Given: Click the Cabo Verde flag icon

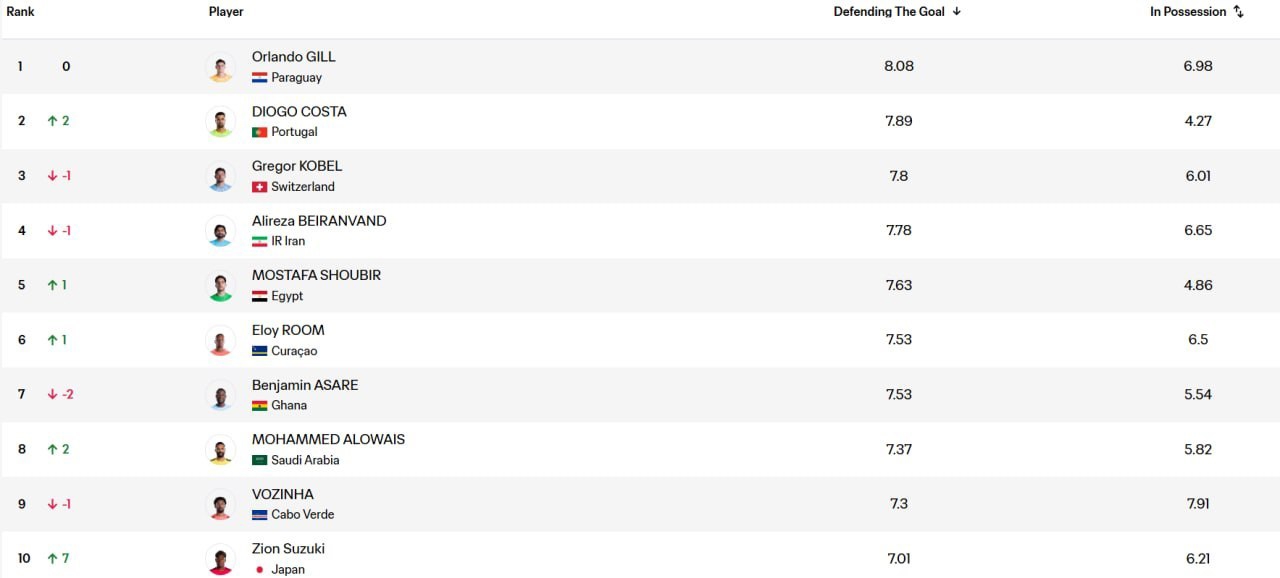Looking at the screenshot, I should coord(259,515).
